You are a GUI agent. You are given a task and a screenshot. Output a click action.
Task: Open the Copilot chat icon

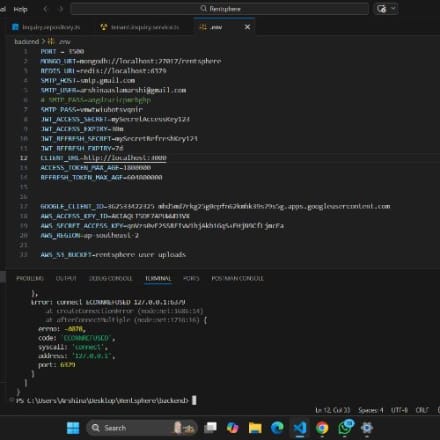pyautogui.click(x=381, y=9)
